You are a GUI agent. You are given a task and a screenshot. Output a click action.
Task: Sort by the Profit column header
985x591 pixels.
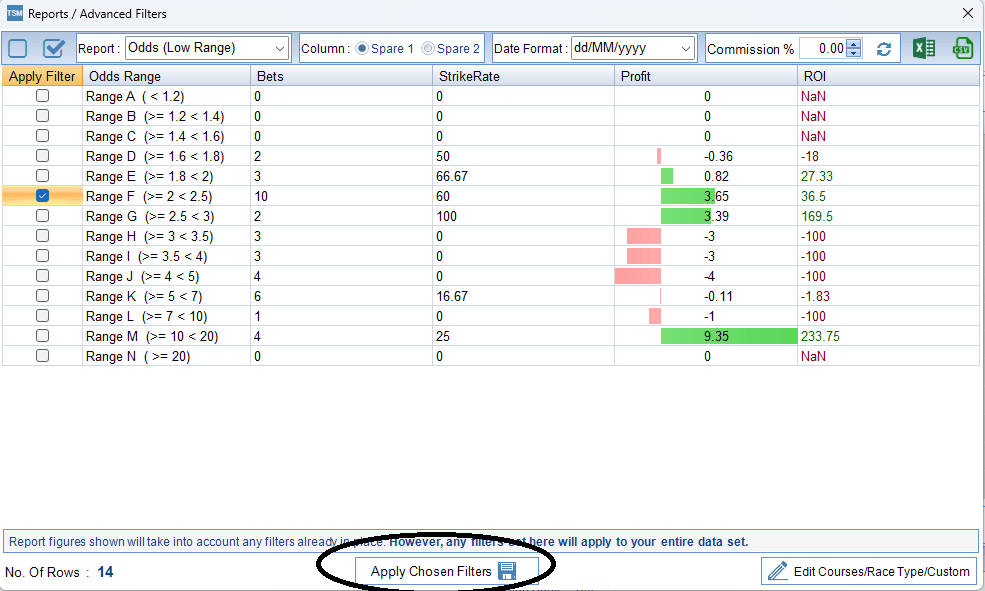coord(636,76)
